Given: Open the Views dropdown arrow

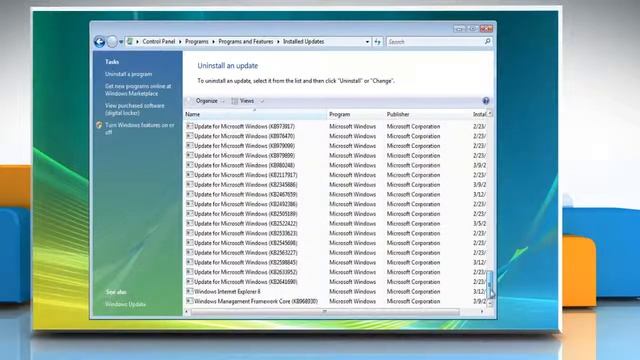Looking at the screenshot, I should tap(262, 101).
